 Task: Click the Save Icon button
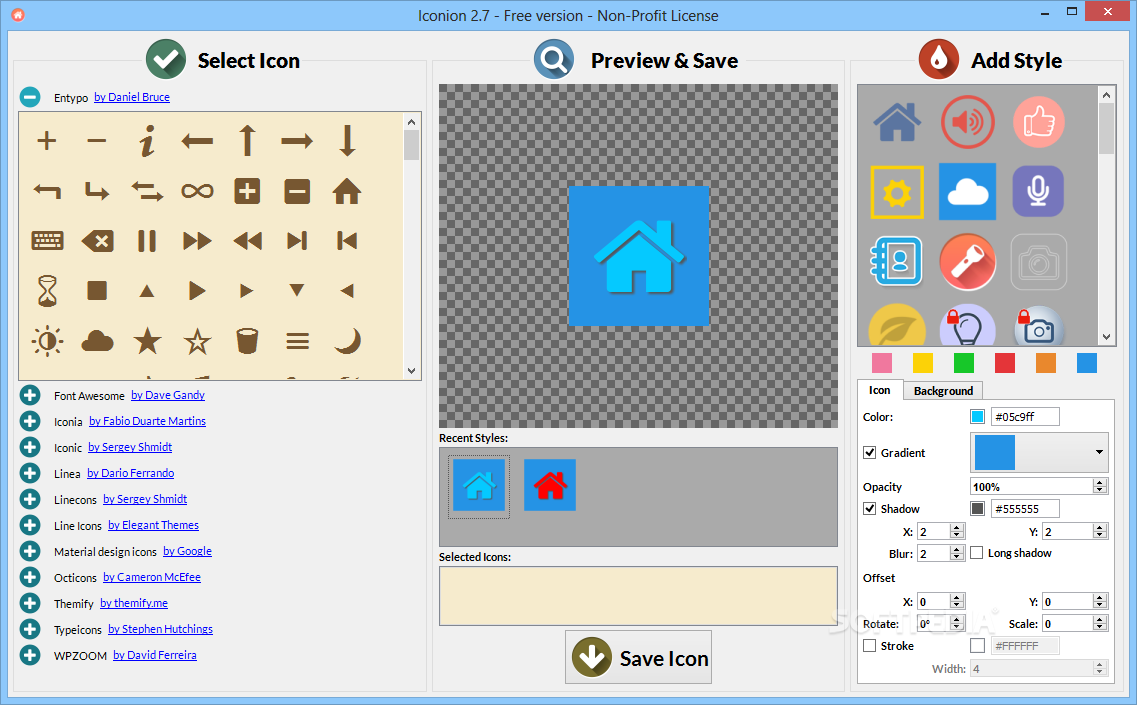pyautogui.click(x=638, y=657)
